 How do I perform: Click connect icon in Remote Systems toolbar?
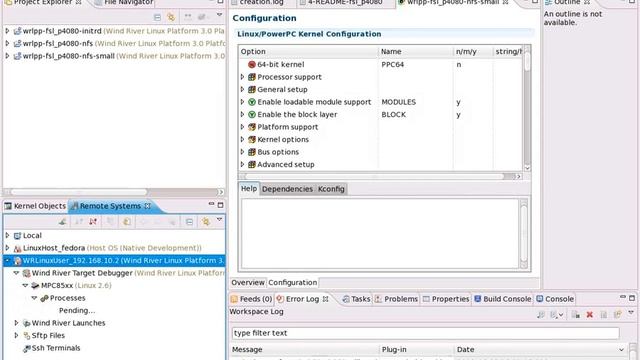click(62, 222)
